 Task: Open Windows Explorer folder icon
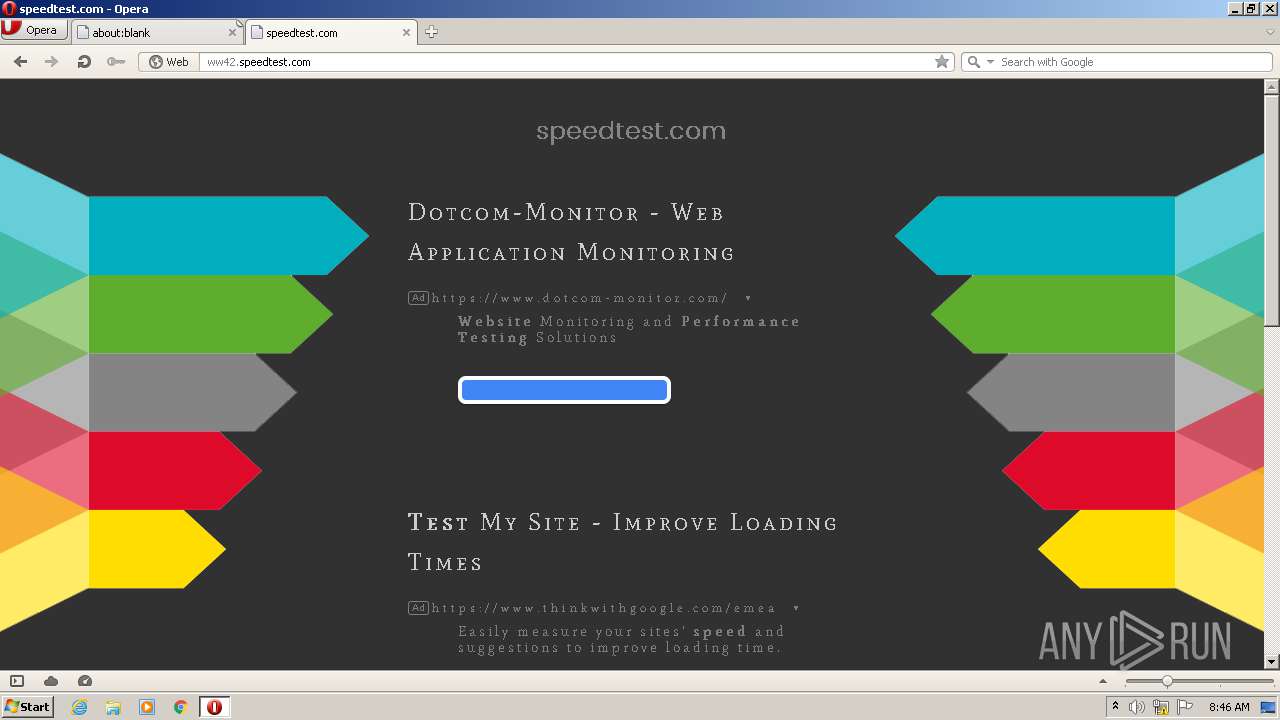click(113, 707)
